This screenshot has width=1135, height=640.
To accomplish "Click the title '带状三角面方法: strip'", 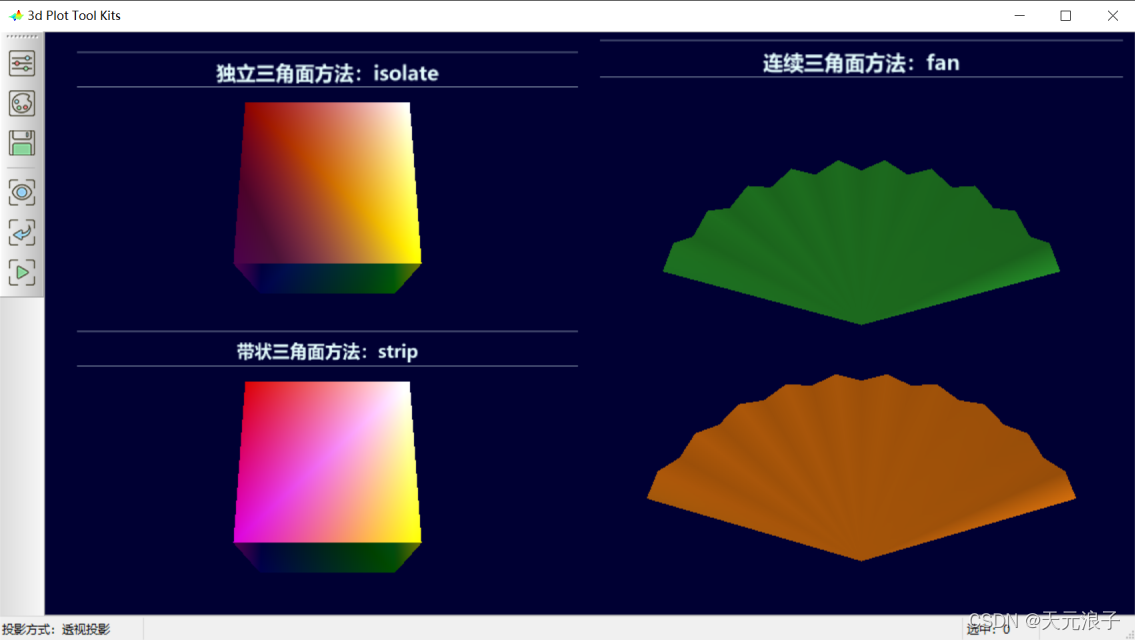I will tap(327, 352).
